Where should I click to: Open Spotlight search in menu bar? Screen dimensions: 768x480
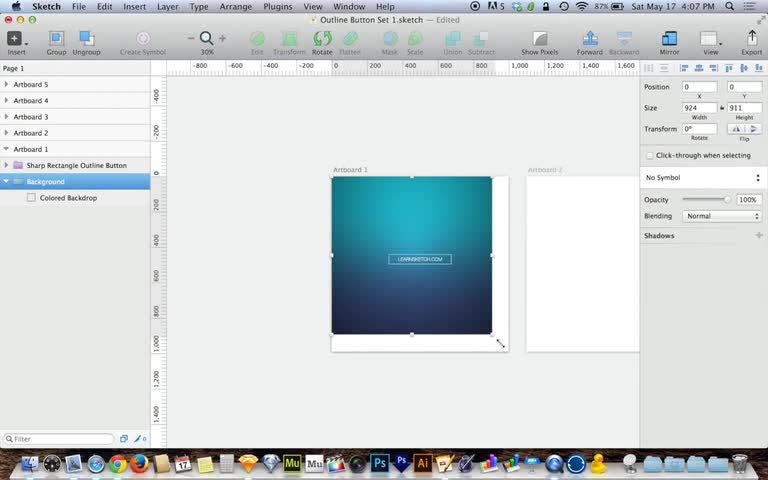729,6
